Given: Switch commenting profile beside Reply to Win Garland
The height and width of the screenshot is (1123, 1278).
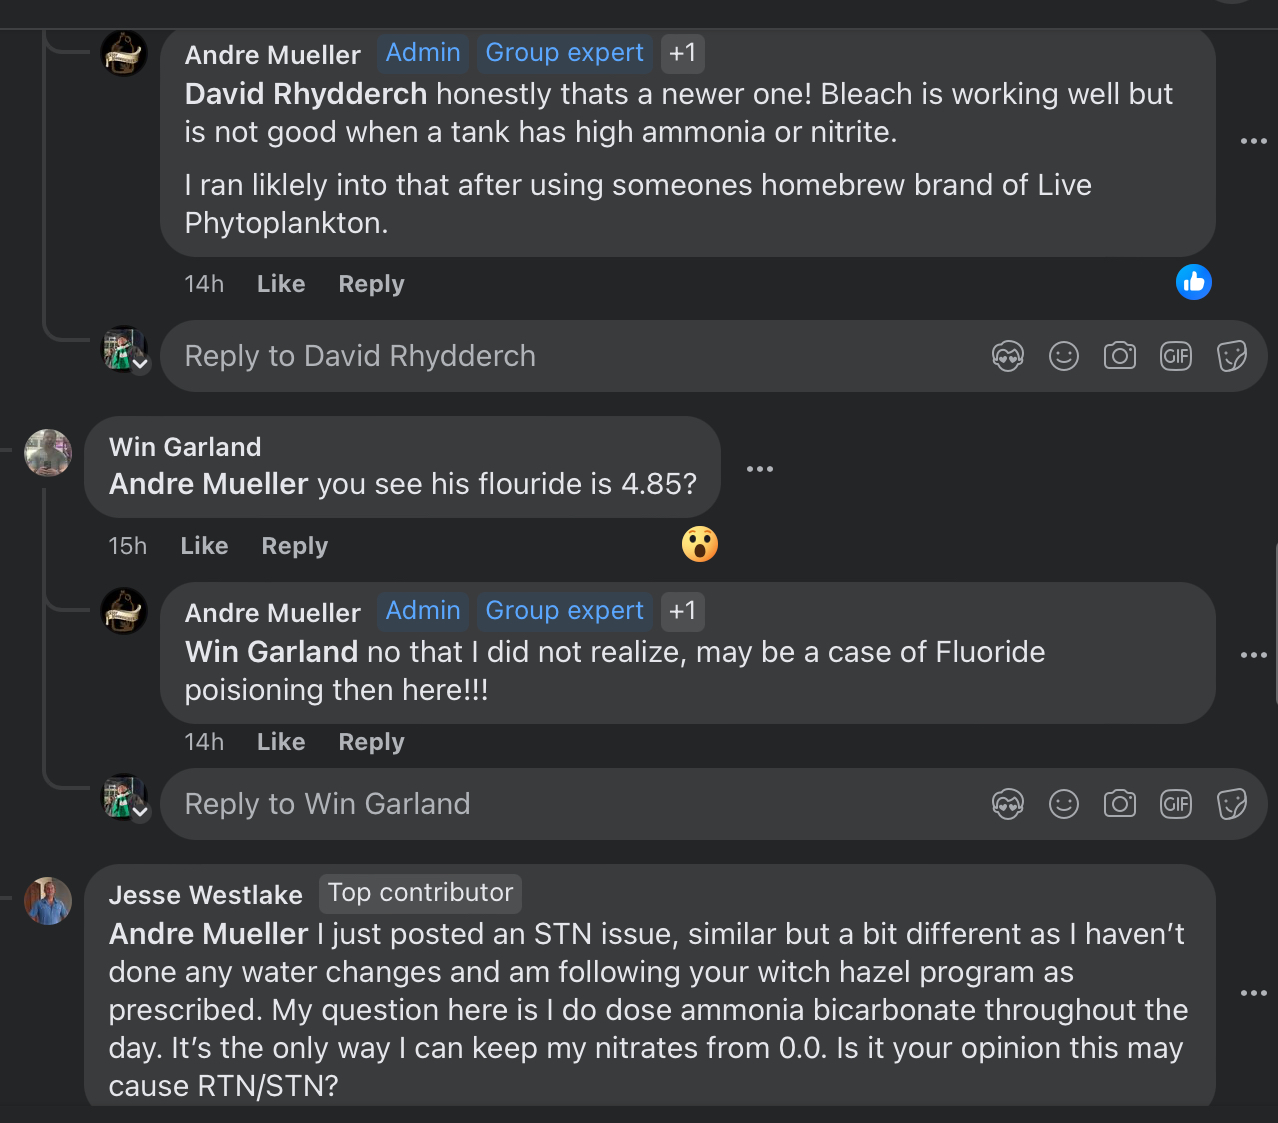Looking at the screenshot, I should (x=141, y=812).
